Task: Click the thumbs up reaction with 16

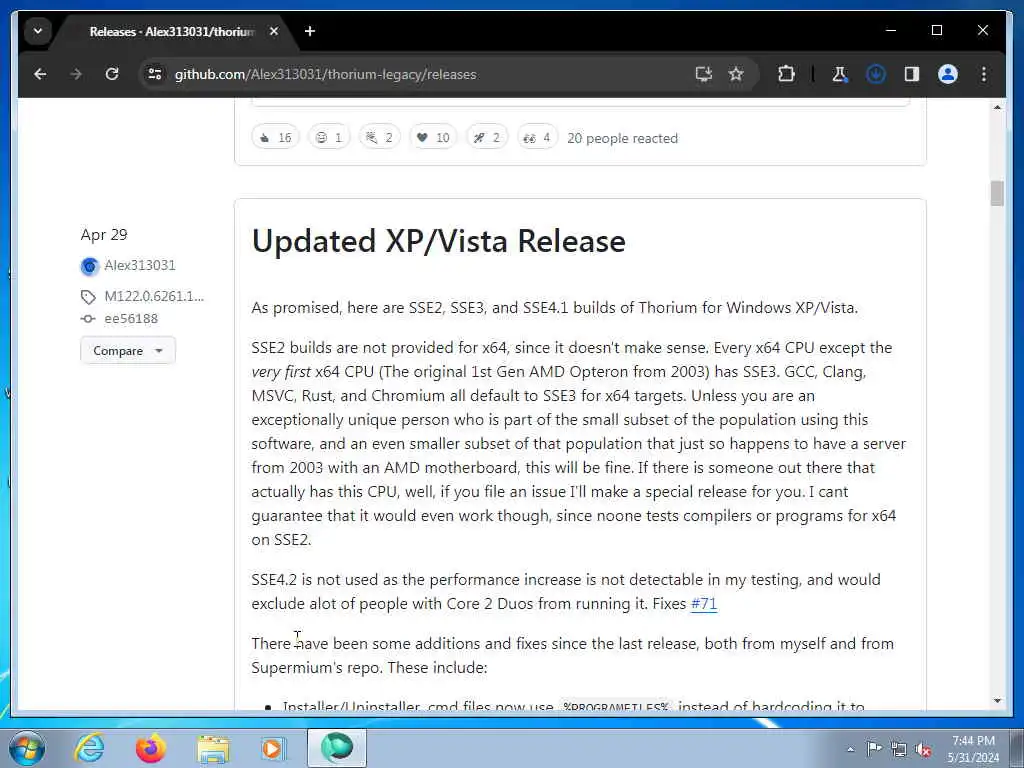Action: click(275, 138)
